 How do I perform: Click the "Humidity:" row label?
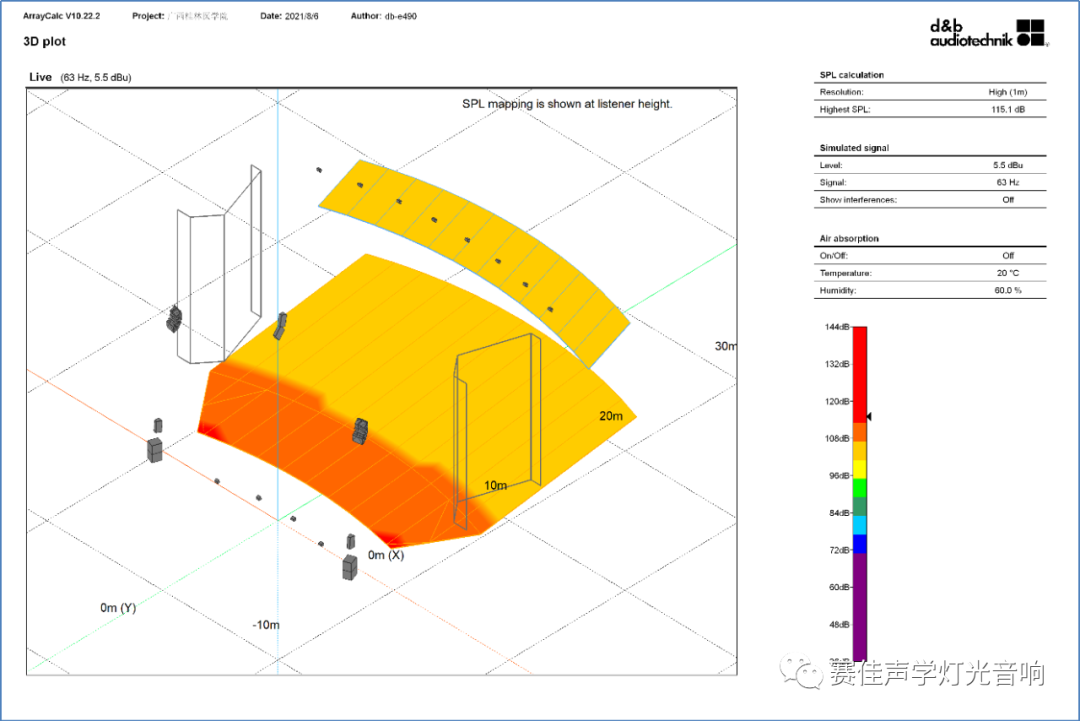coord(838,291)
